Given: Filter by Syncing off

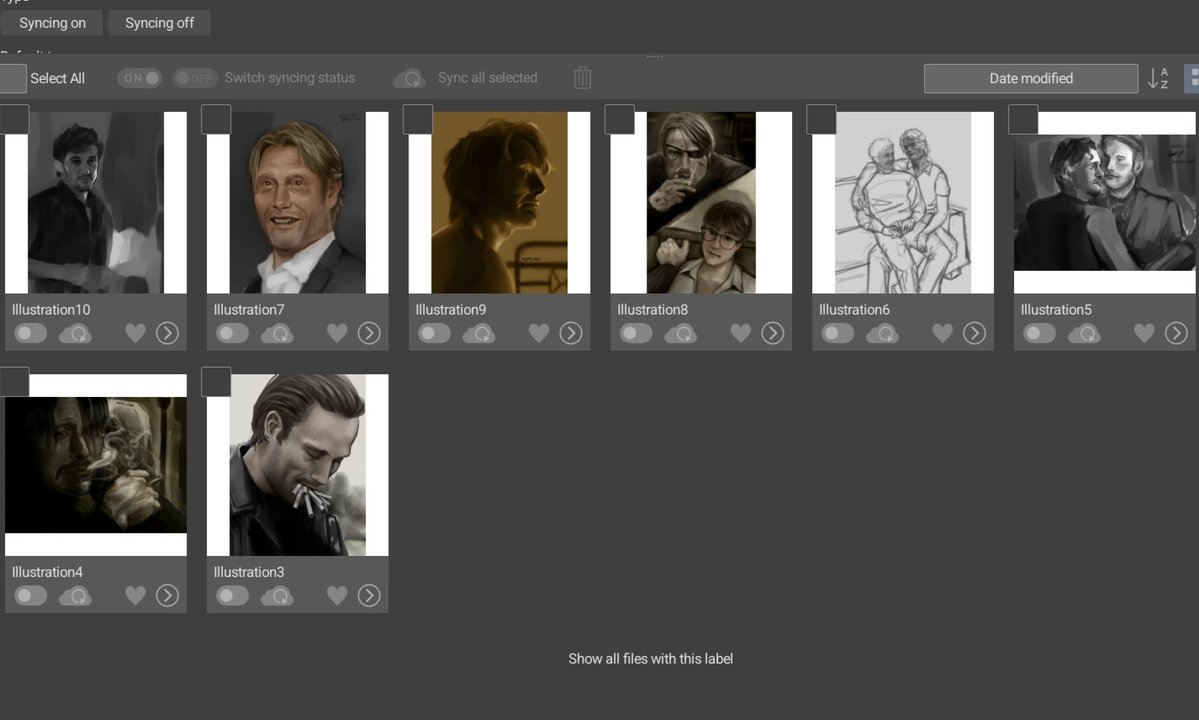Looking at the screenshot, I should [159, 23].
